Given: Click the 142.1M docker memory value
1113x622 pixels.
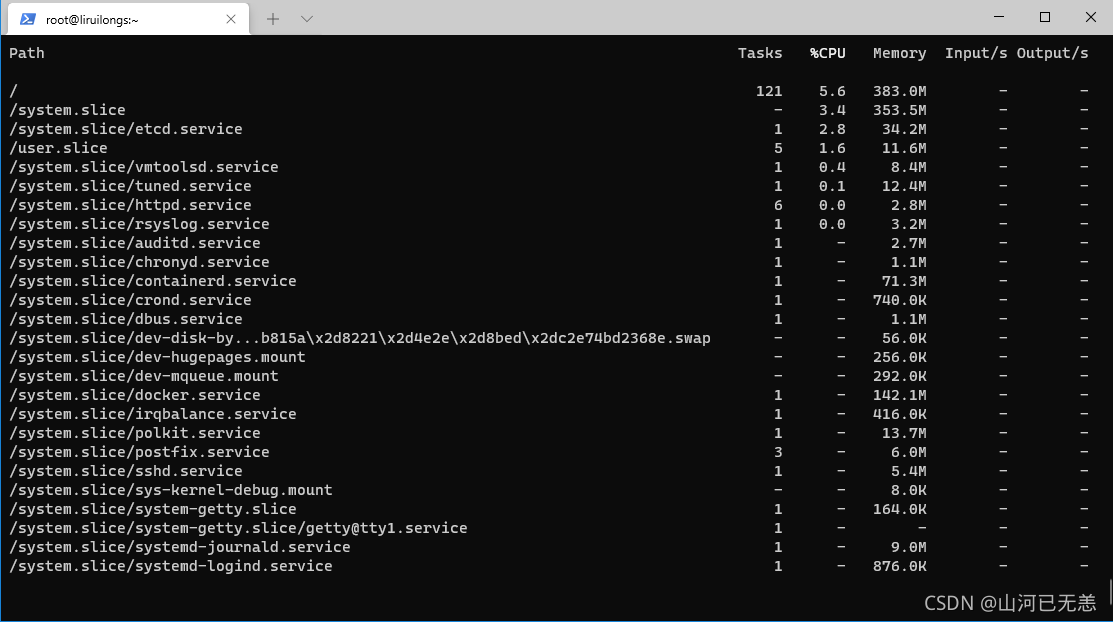Looking at the screenshot, I should tap(899, 395).
